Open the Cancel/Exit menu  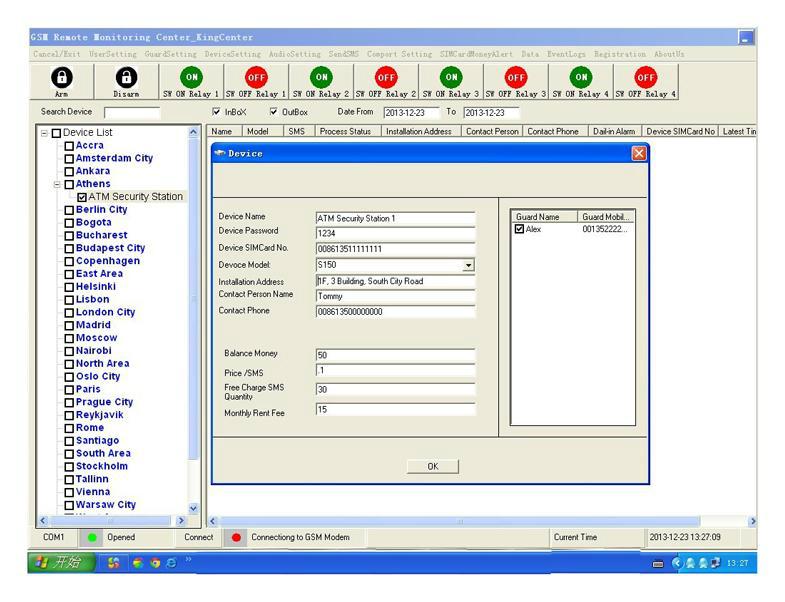[x=57, y=54]
